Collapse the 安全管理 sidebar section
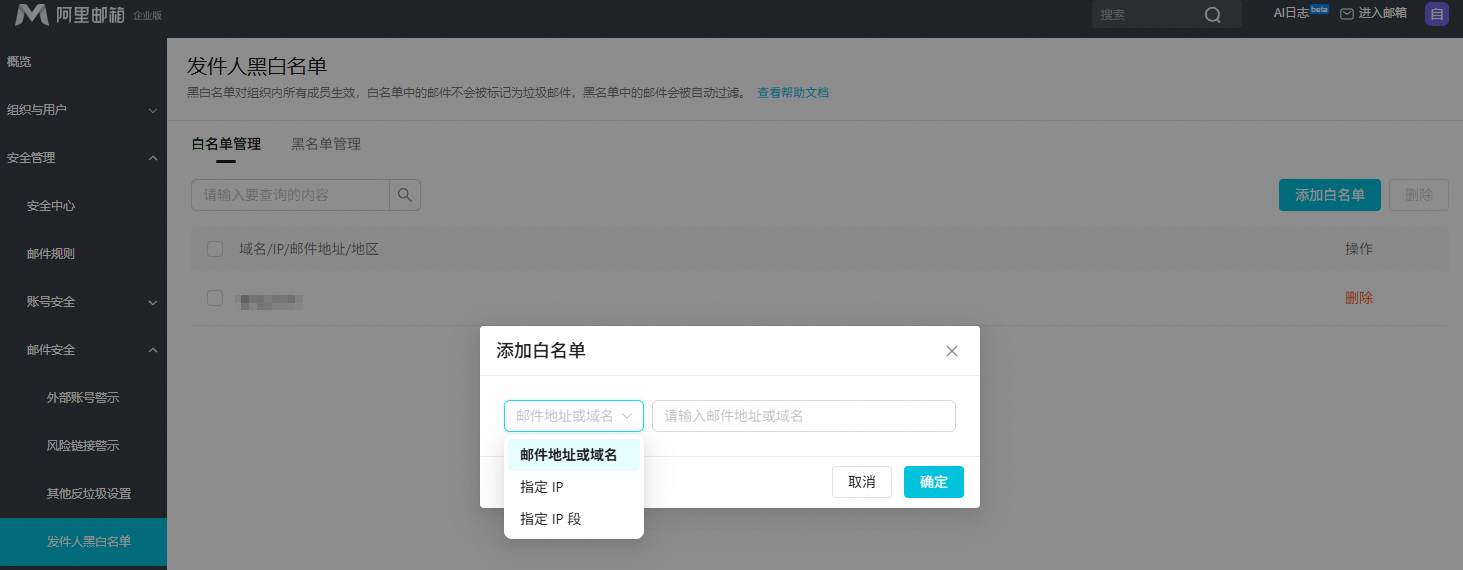 (153, 158)
